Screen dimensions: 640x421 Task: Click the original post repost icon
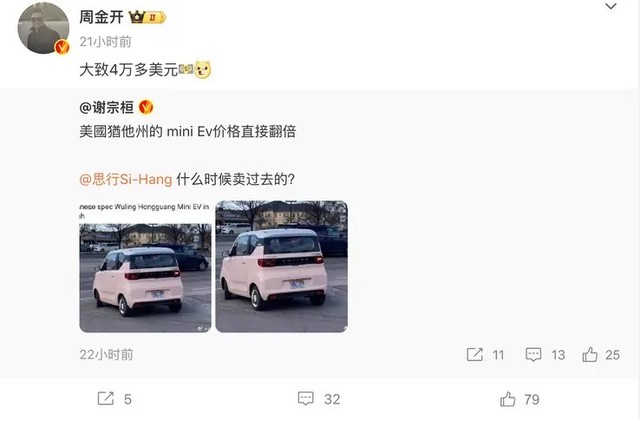(x=475, y=354)
